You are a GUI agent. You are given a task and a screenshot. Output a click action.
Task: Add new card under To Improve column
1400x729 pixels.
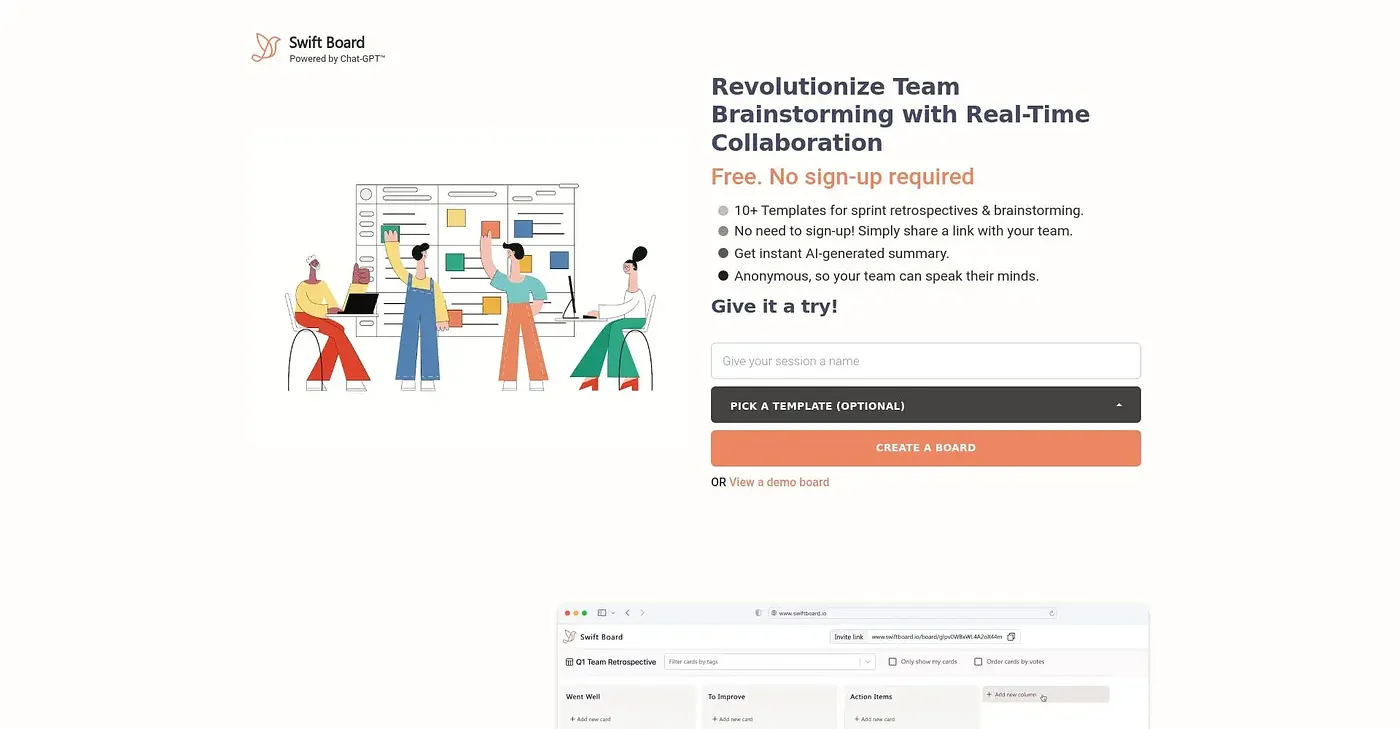732,719
